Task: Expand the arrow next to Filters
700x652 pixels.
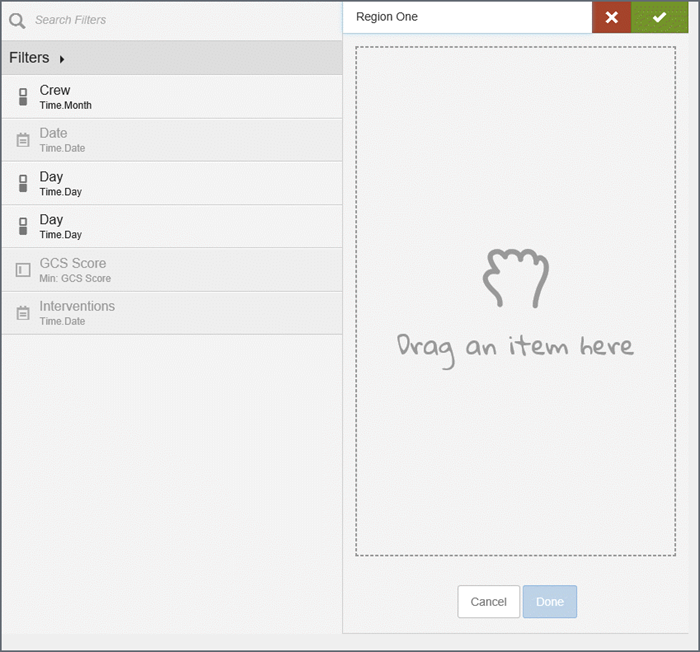Action: (x=62, y=59)
